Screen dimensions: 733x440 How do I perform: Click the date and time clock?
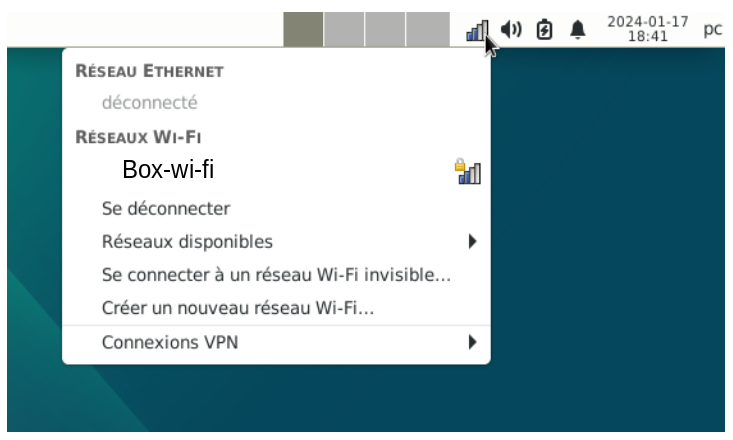[x=647, y=29]
